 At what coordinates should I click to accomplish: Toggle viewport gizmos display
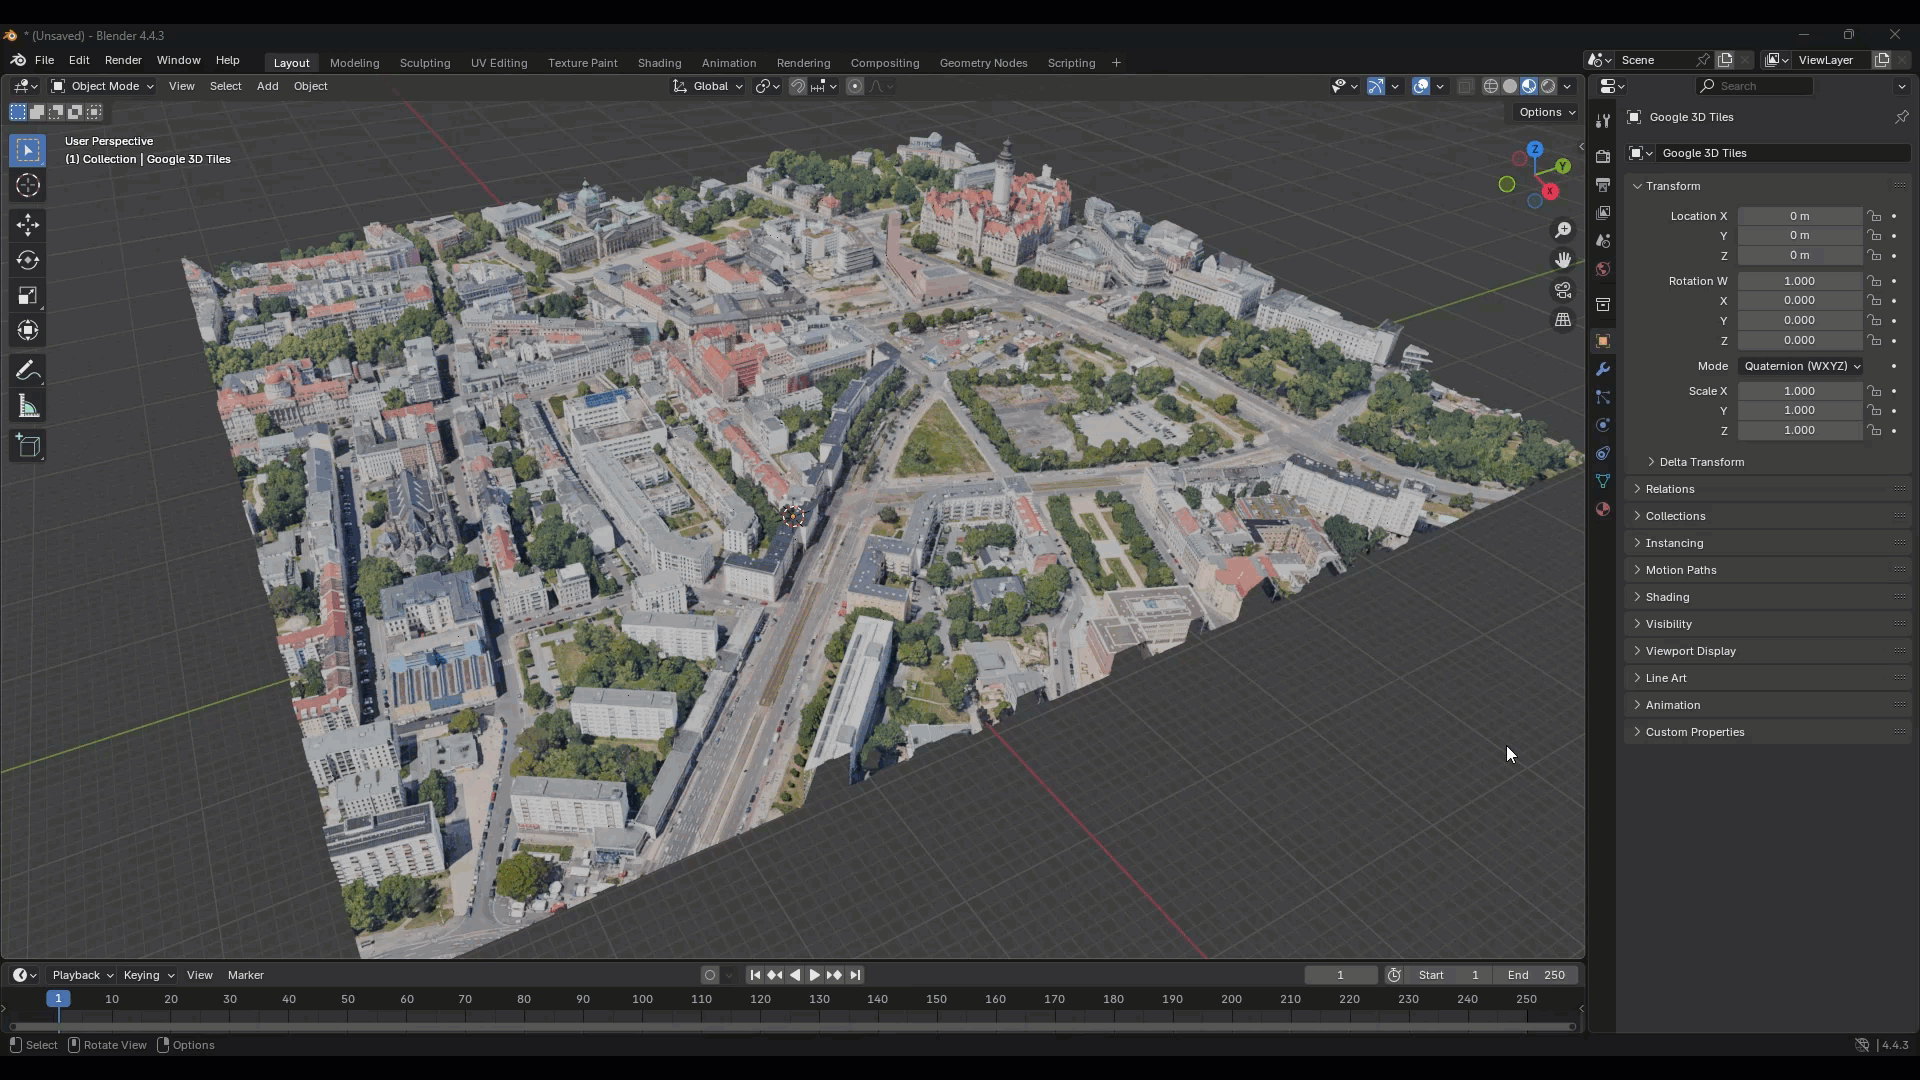(1376, 86)
